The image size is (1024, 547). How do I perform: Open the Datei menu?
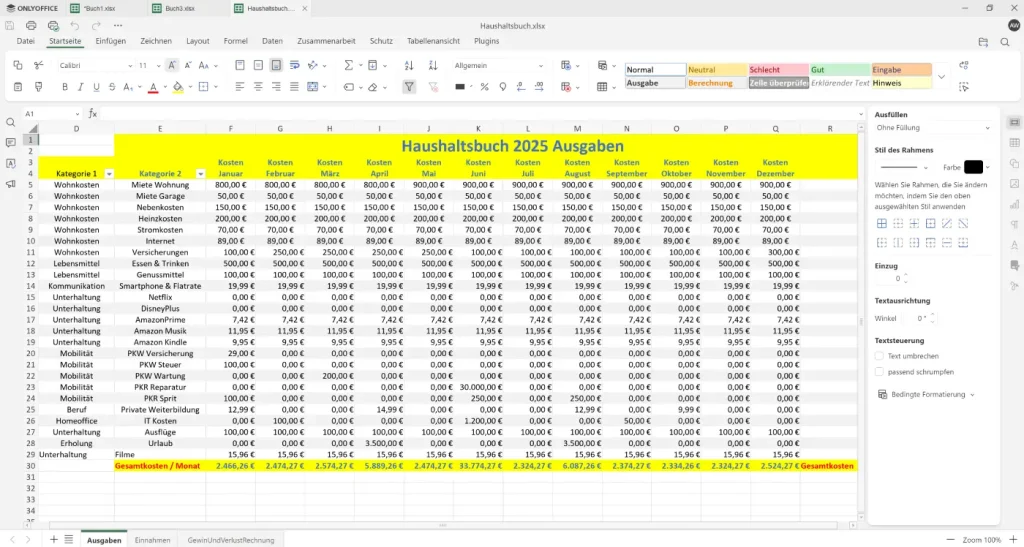[x=25, y=40]
